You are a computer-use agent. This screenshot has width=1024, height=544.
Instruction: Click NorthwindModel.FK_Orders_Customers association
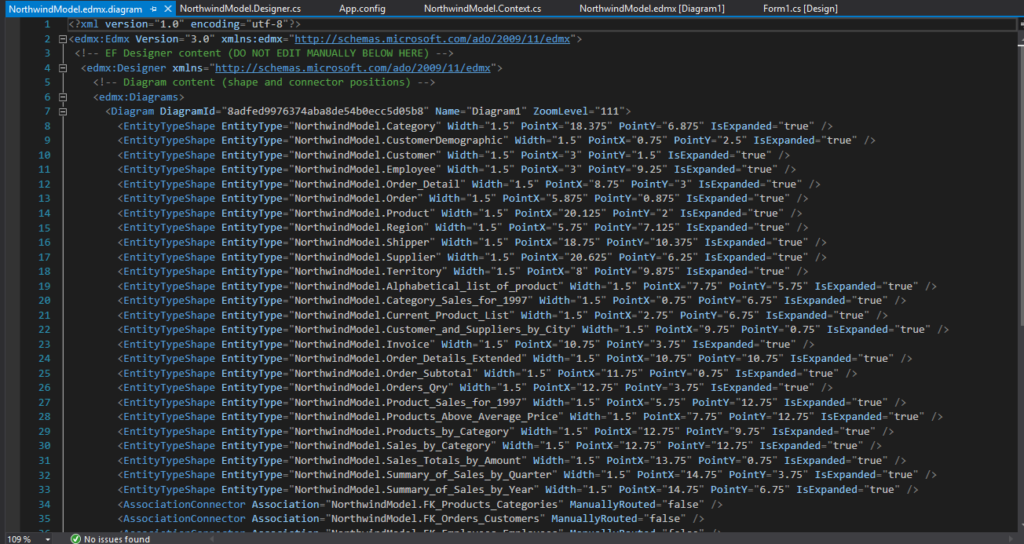coord(435,519)
